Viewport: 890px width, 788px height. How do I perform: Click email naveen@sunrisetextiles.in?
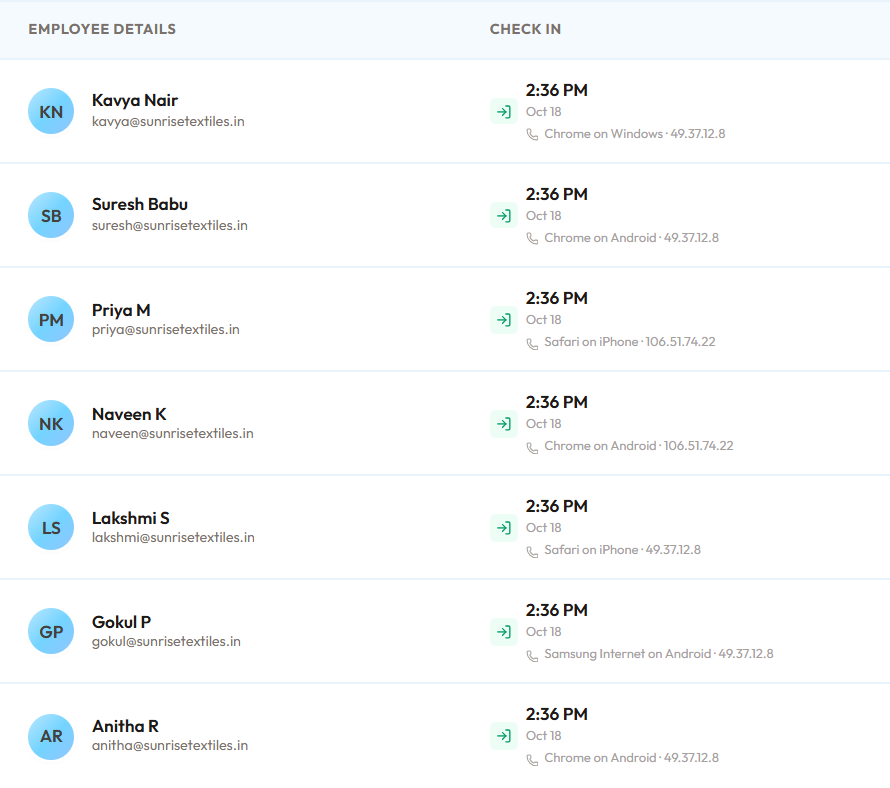[173, 433]
